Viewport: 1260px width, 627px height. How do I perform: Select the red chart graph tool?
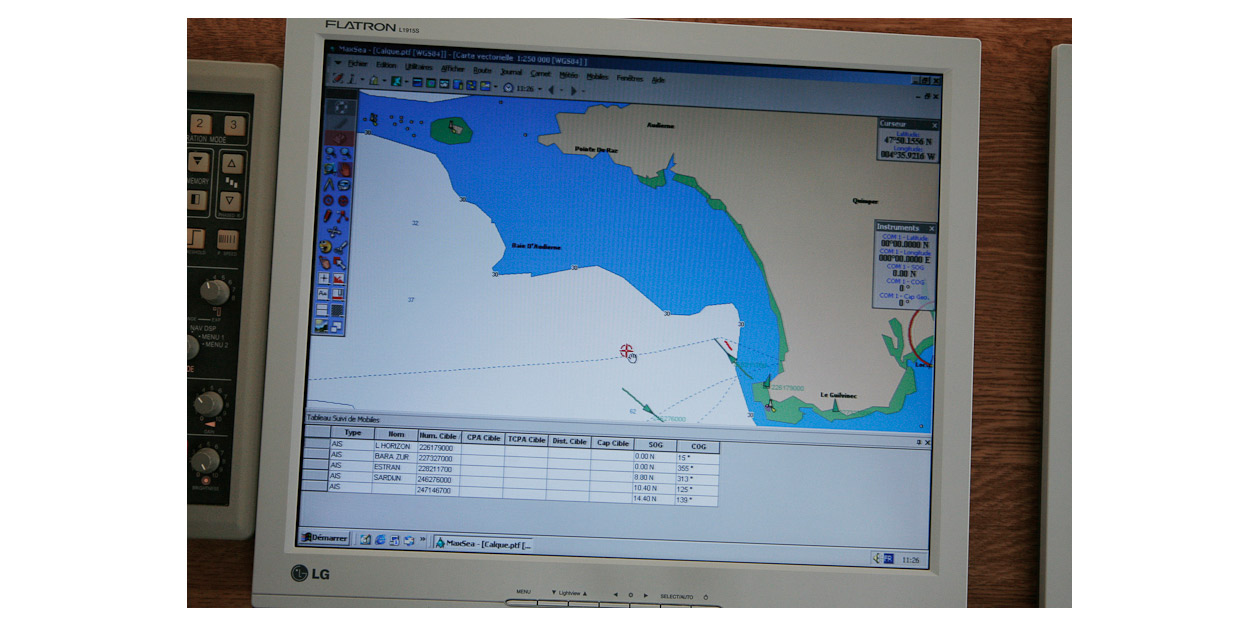click(x=339, y=278)
